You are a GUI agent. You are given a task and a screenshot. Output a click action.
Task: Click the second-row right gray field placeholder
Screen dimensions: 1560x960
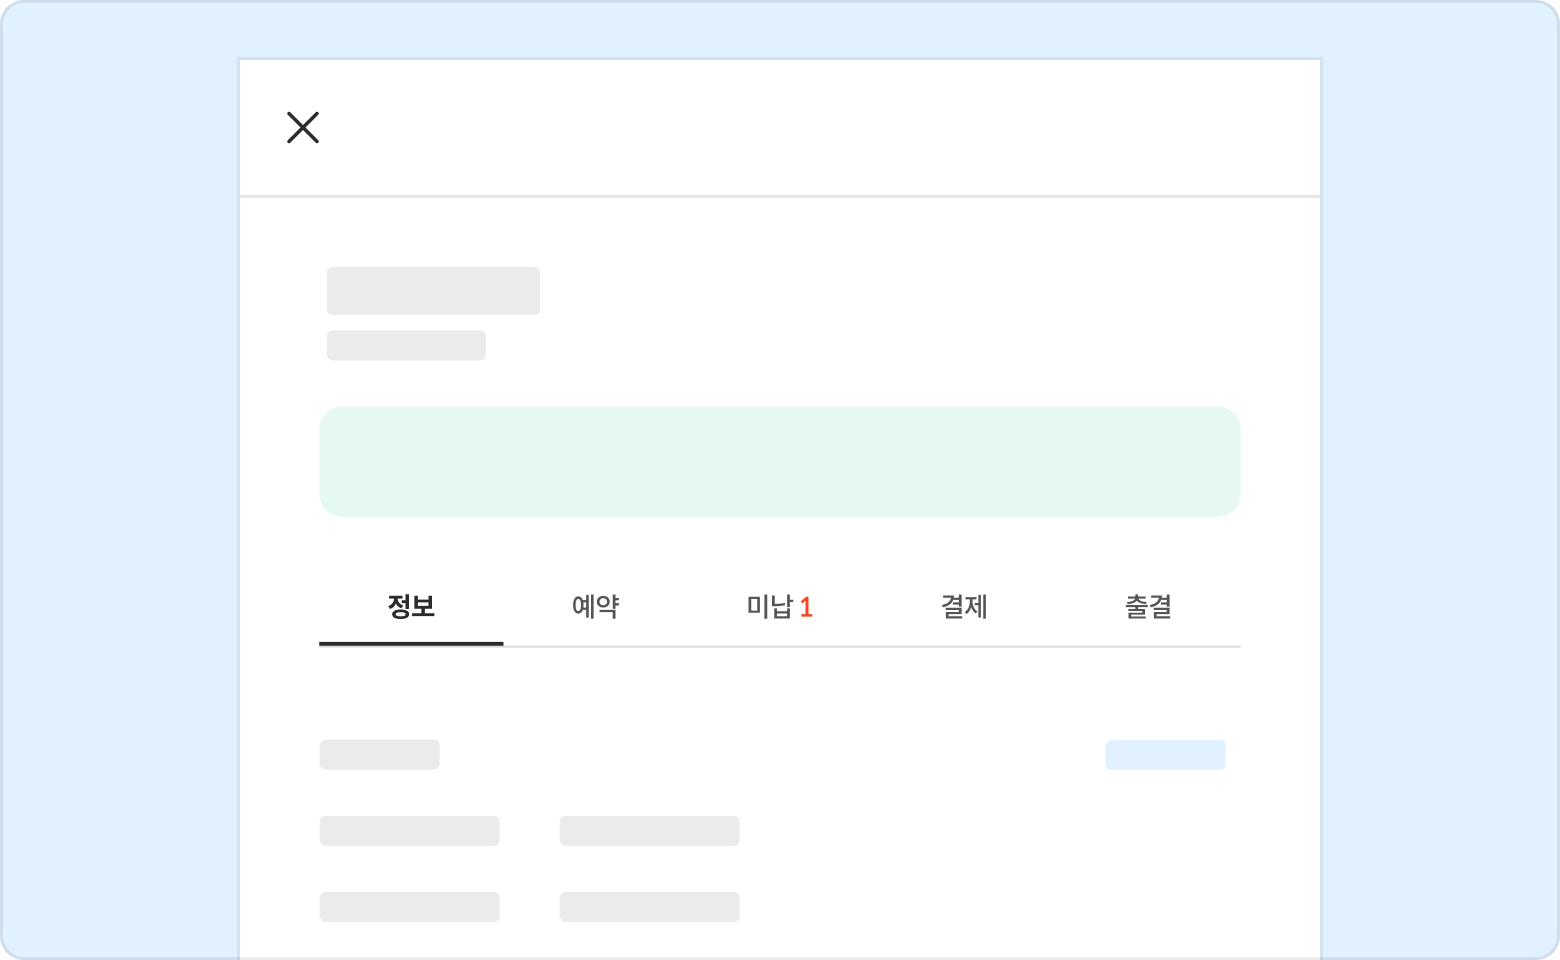(x=649, y=907)
